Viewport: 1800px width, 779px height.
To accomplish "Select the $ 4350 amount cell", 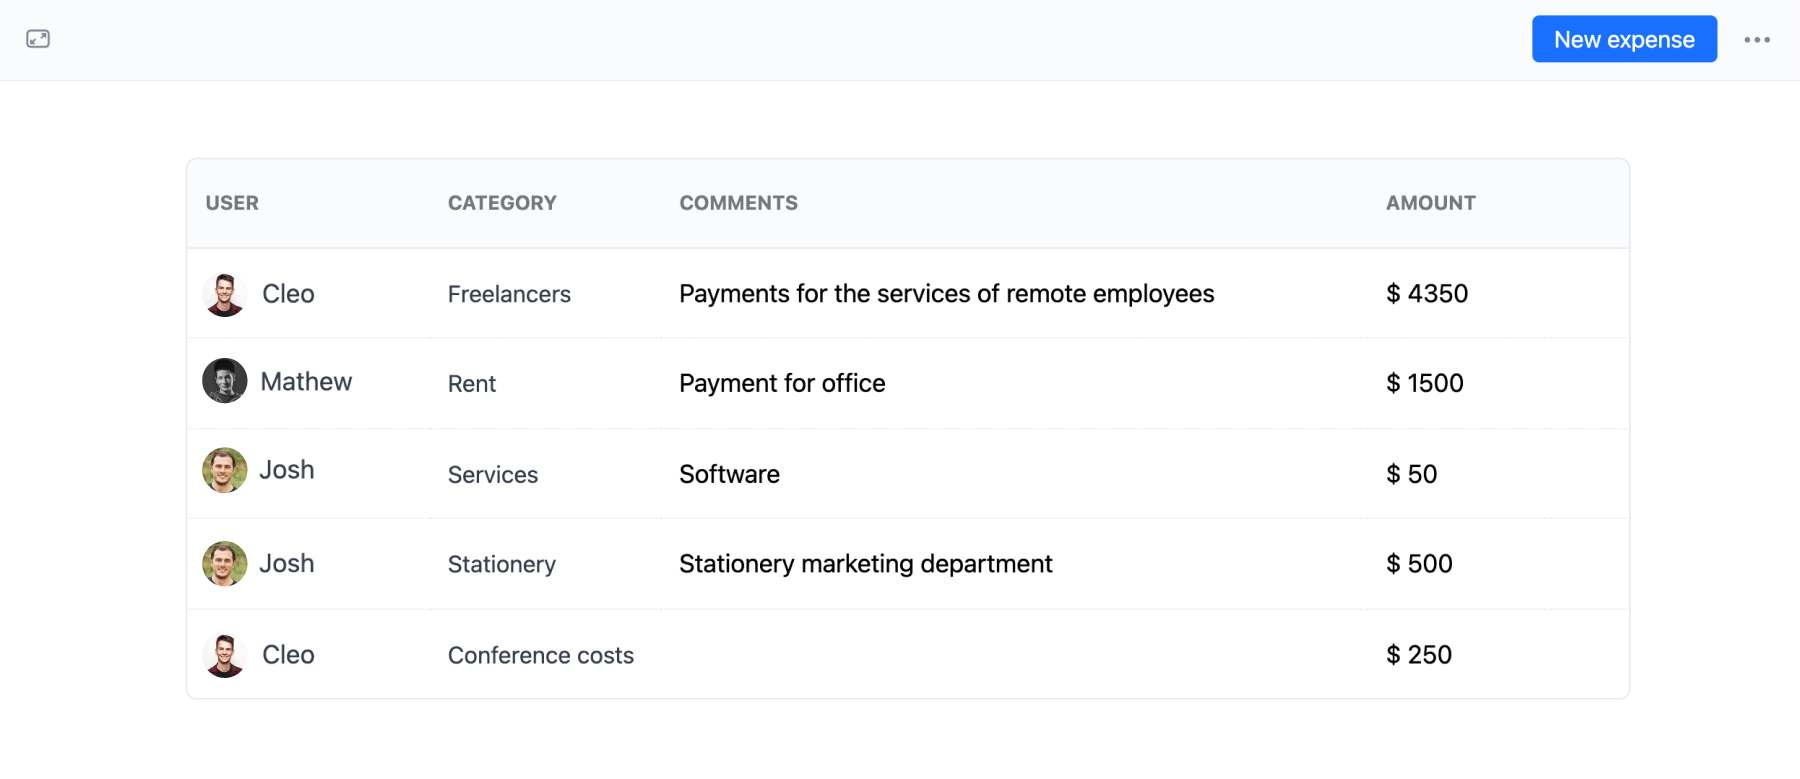I will pyautogui.click(x=1427, y=294).
